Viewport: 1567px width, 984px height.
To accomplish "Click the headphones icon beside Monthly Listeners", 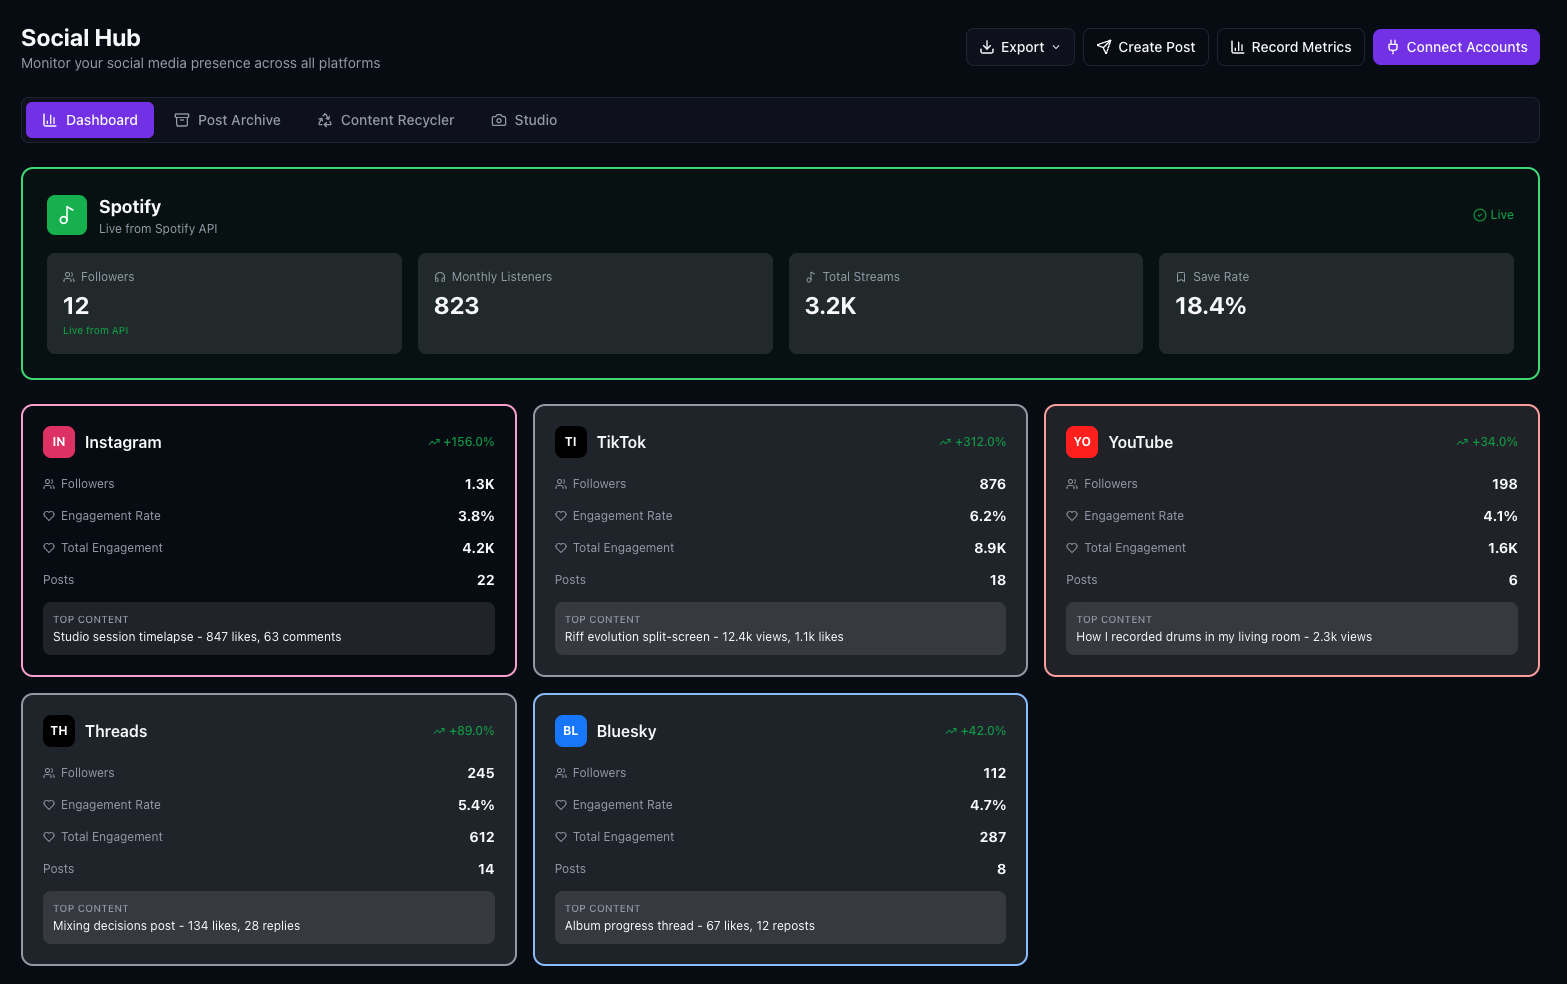I will point(440,276).
